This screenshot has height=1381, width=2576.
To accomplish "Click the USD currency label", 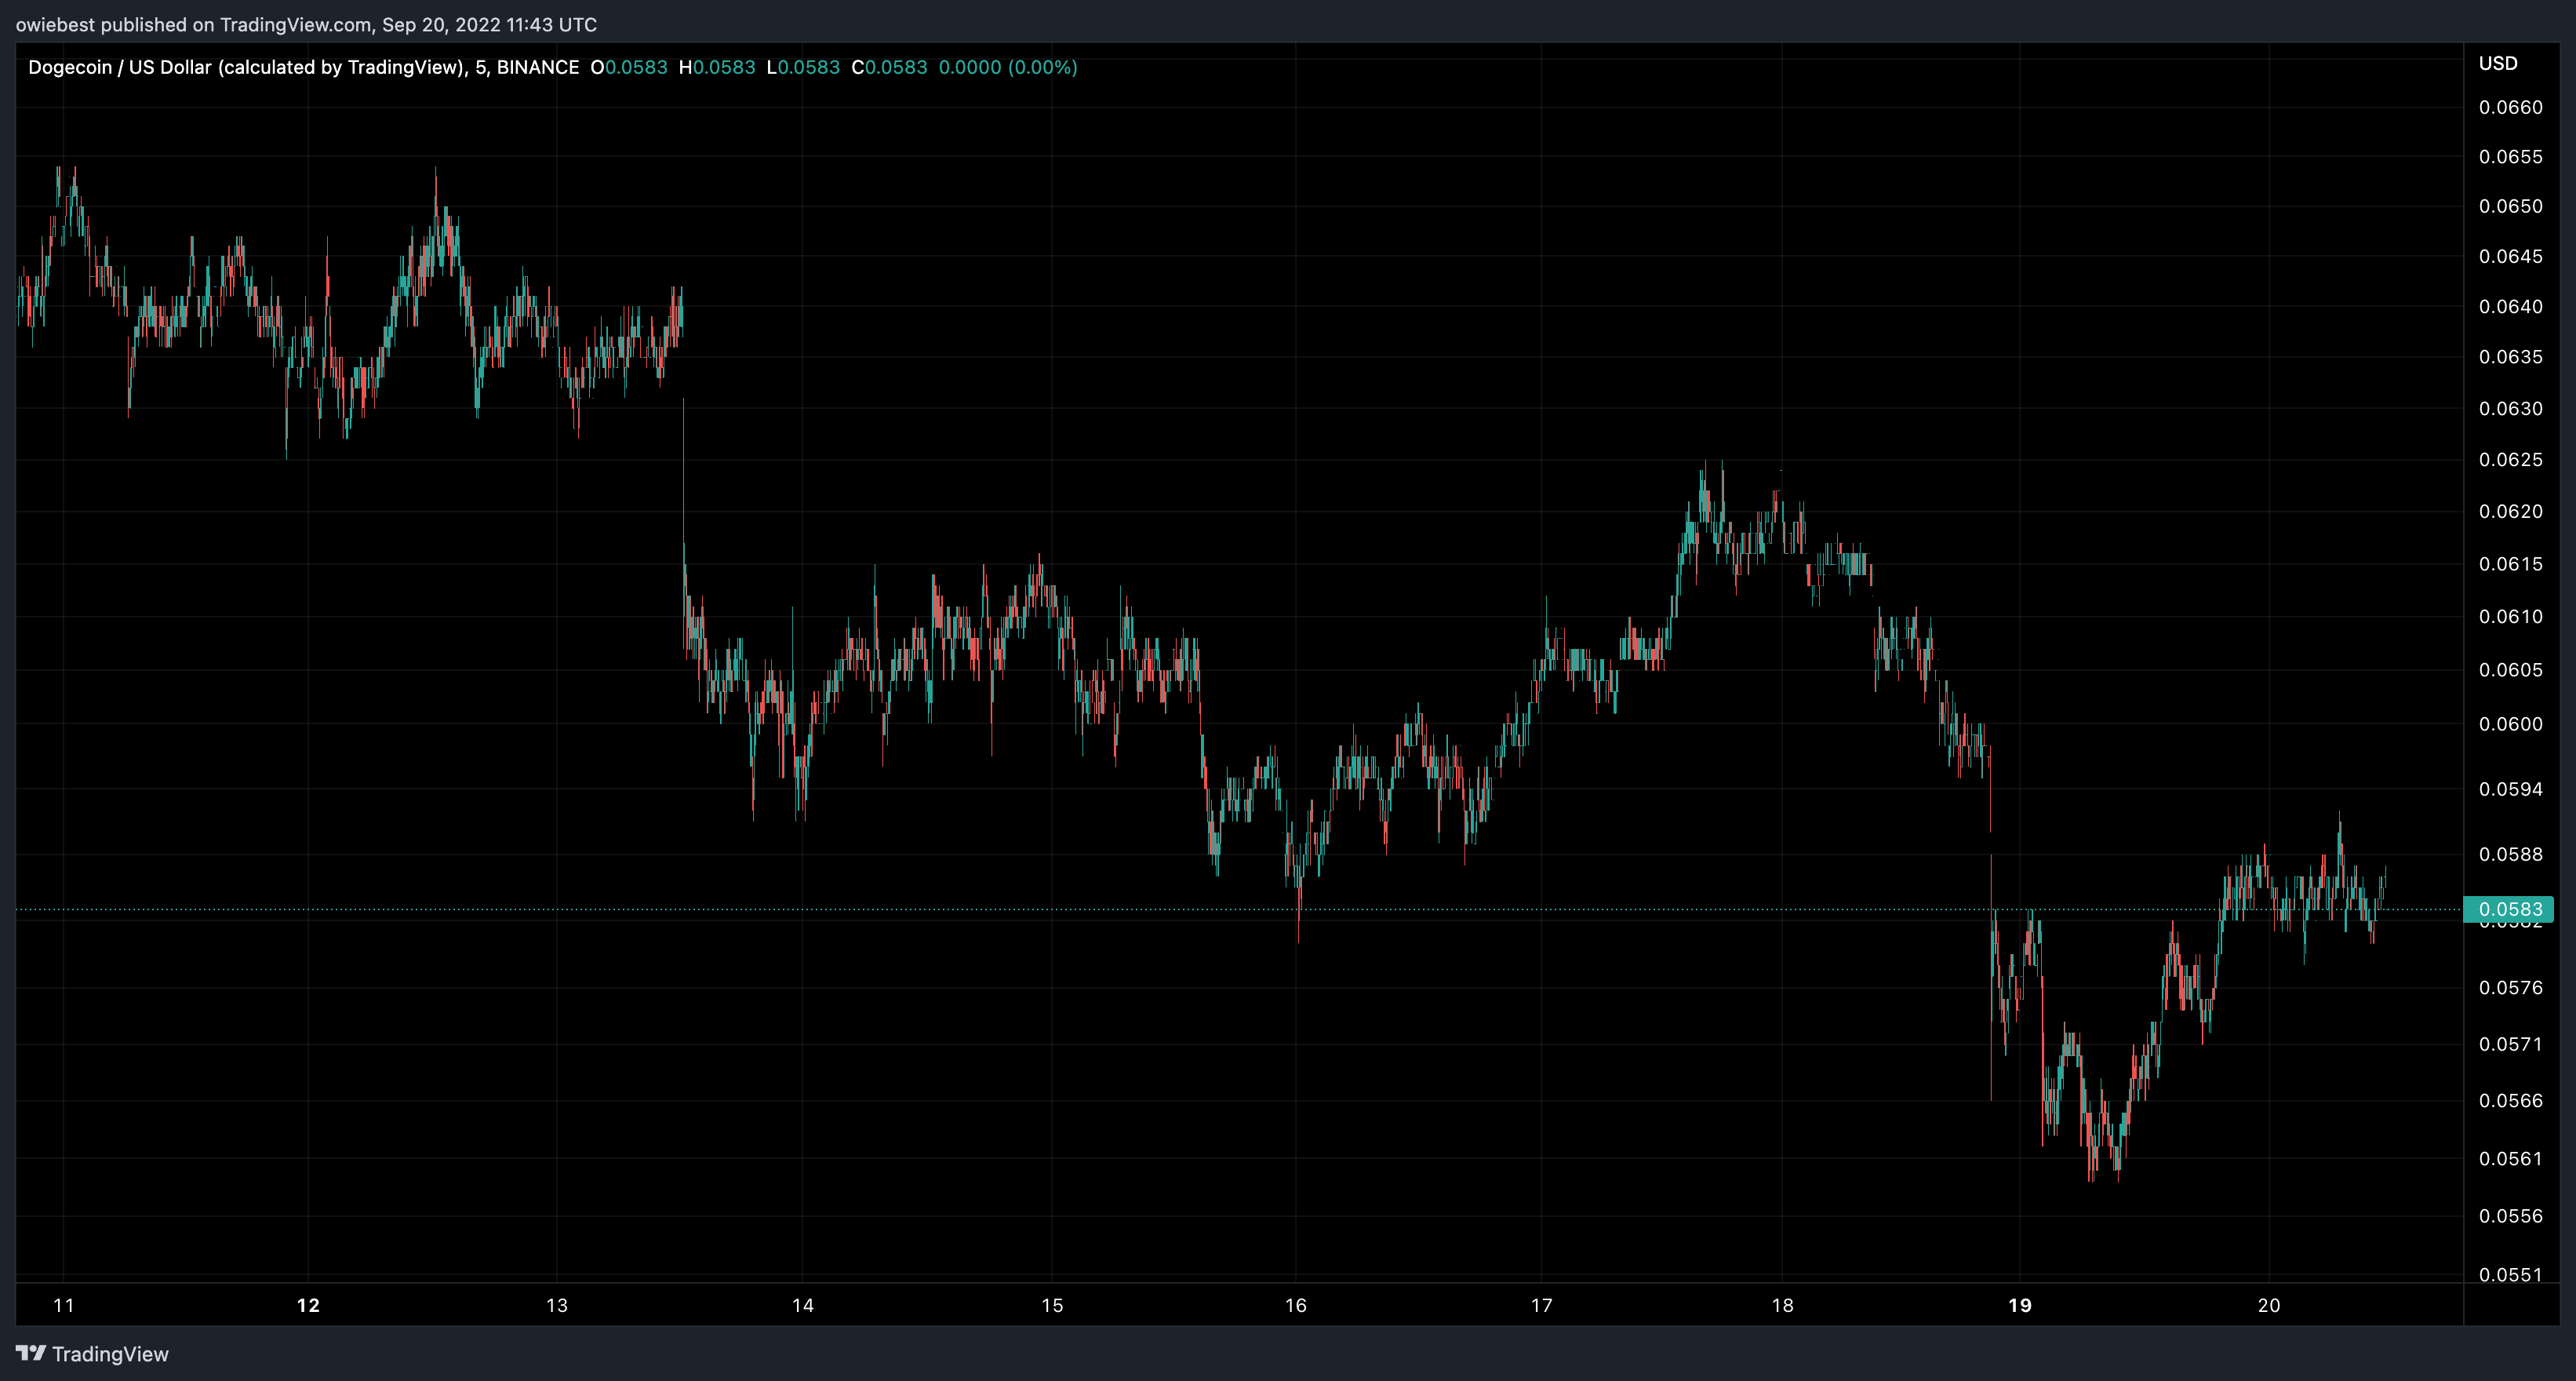I will click(2498, 63).
